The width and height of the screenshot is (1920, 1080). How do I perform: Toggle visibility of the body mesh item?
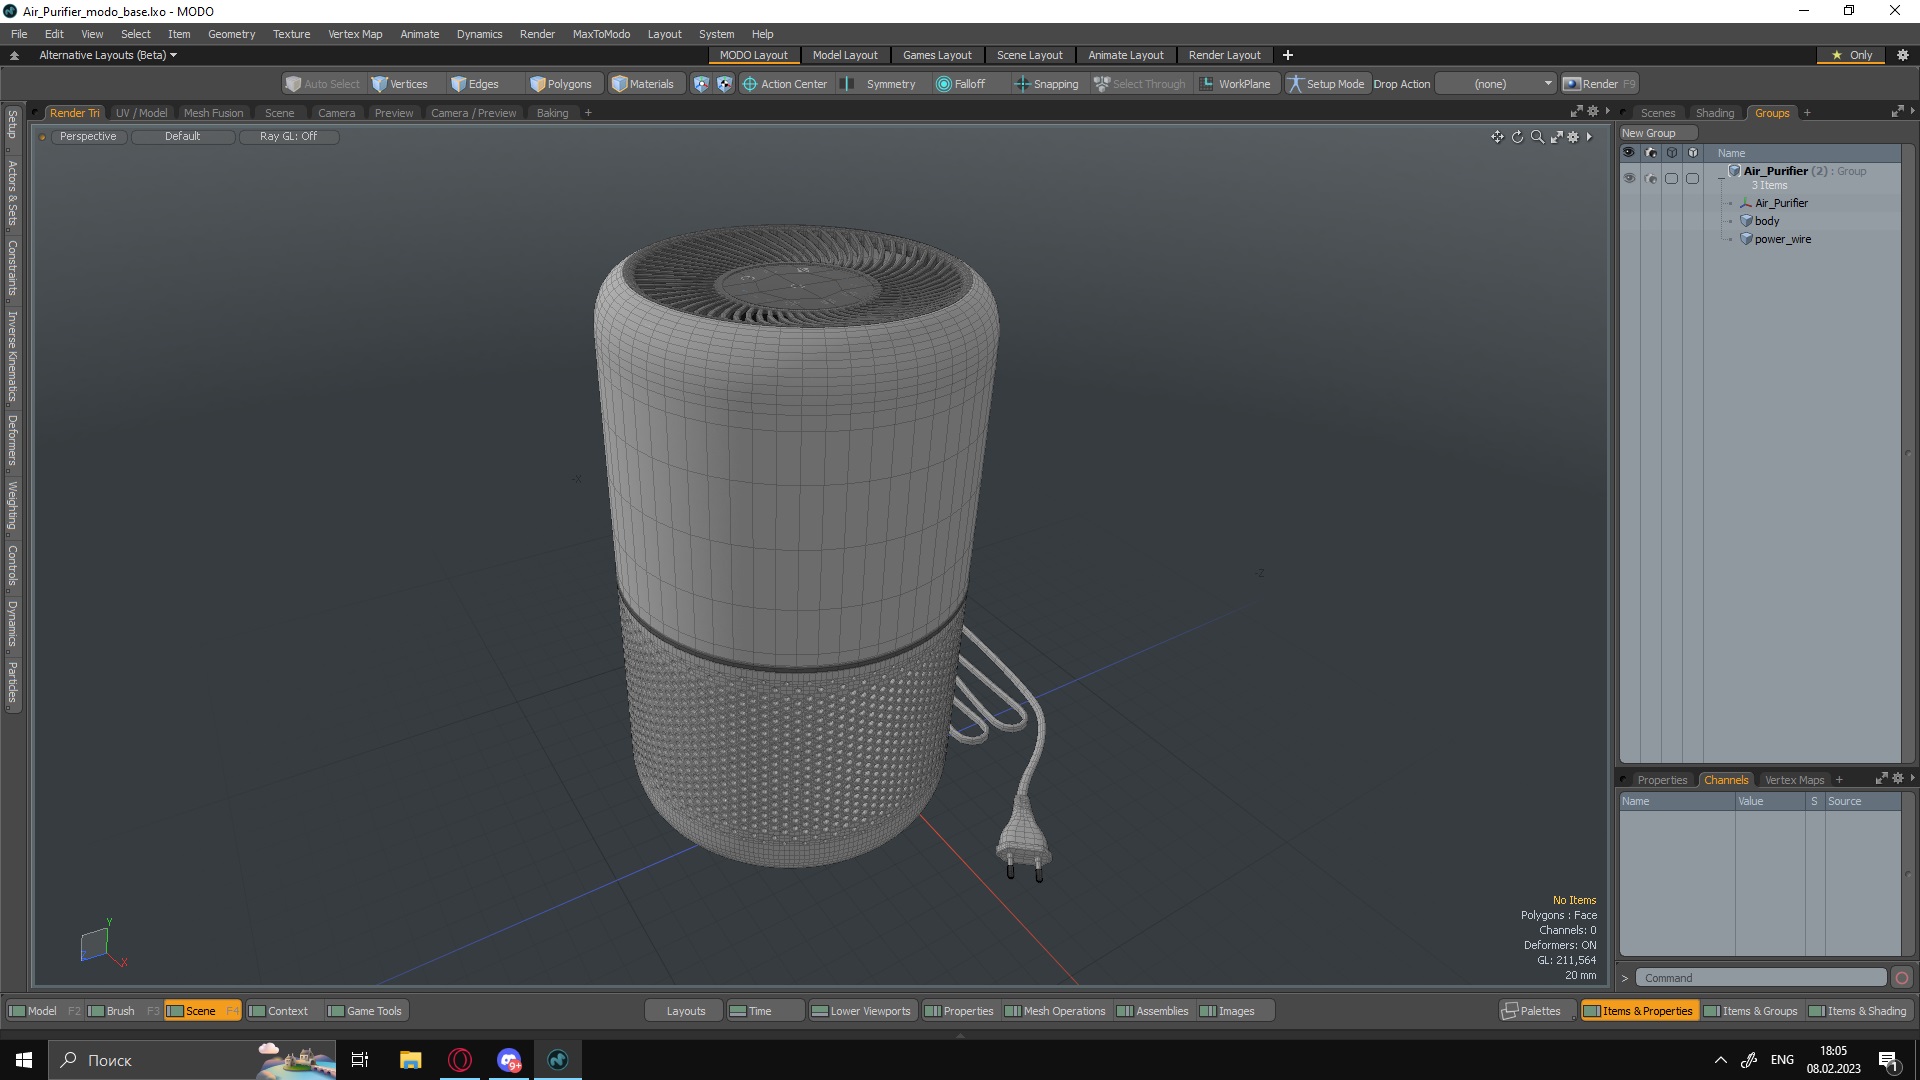coord(1629,220)
